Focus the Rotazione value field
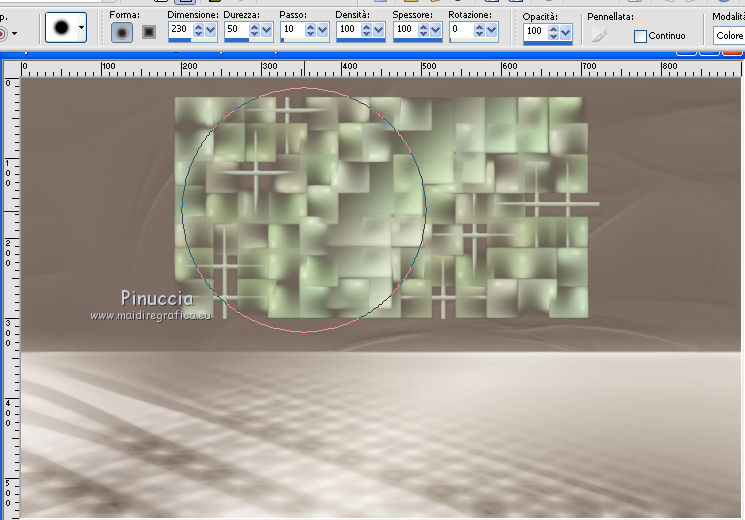Screen dimensions: 745x520 461,29
